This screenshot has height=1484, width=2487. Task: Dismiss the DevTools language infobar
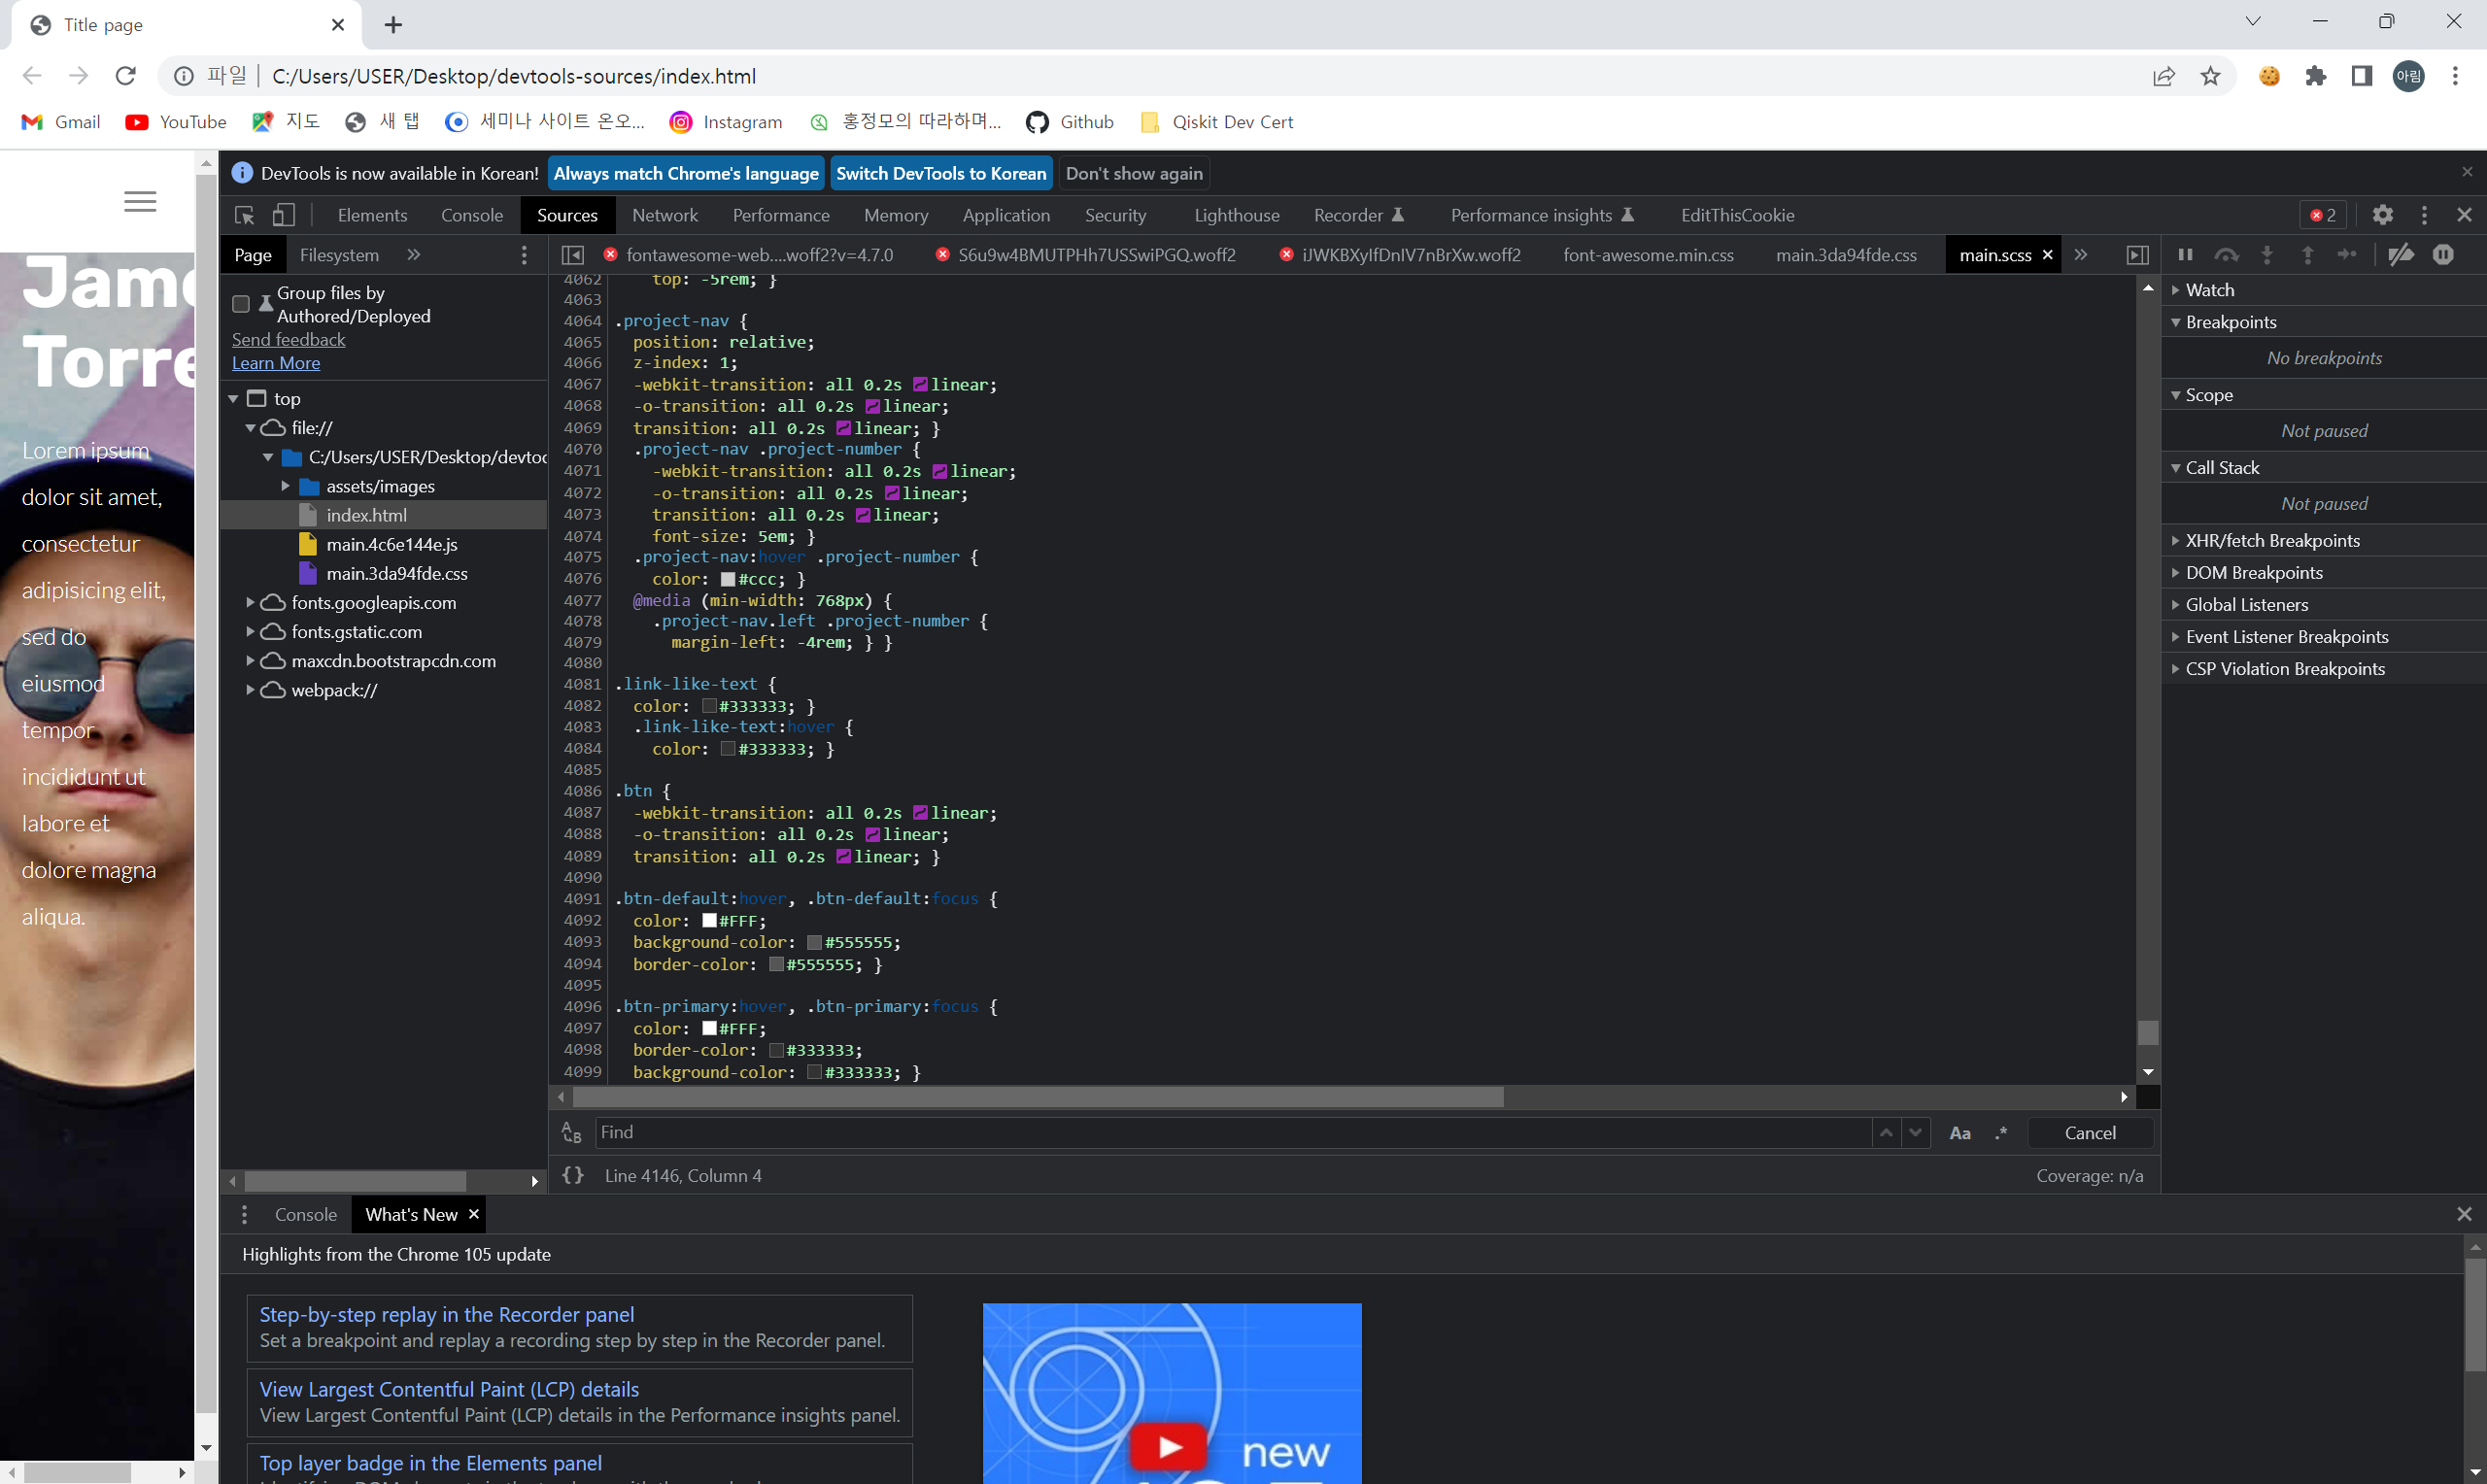[x=2467, y=172]
